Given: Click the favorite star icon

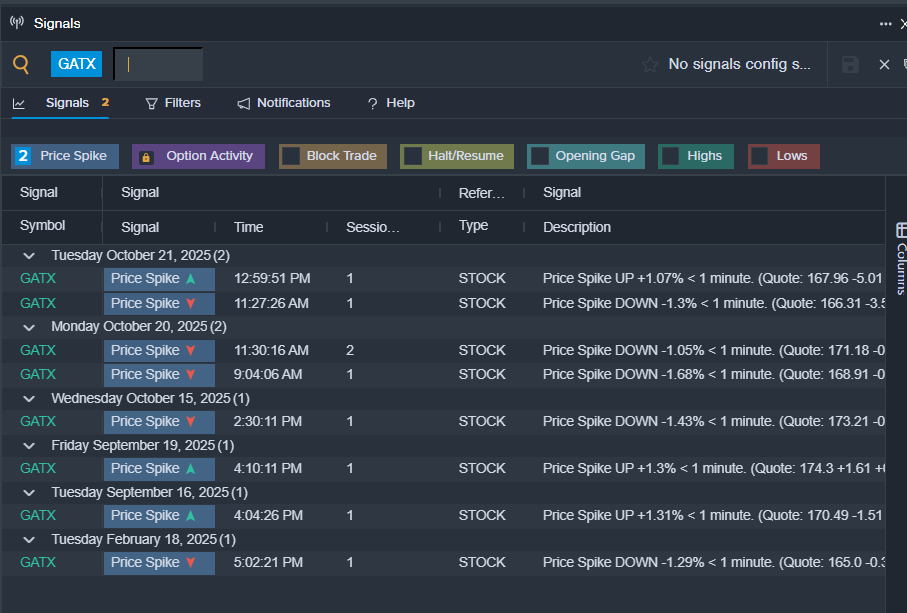Looking at the screenshot, I should [650, 64].
